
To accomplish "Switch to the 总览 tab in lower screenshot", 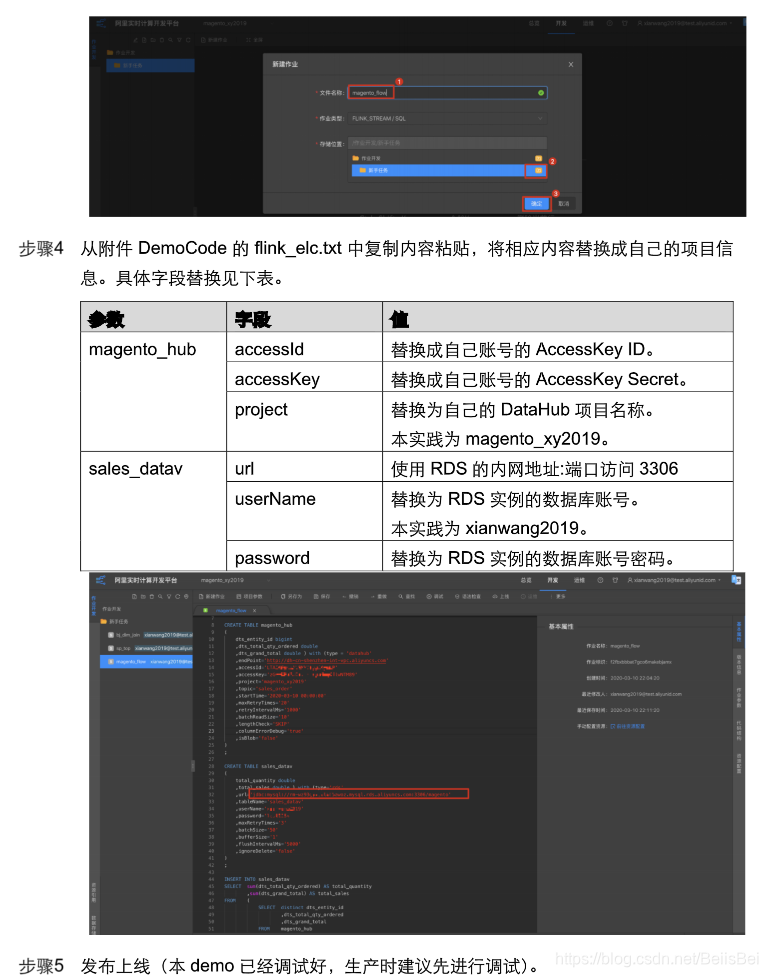I will click(x=526, y=580).
